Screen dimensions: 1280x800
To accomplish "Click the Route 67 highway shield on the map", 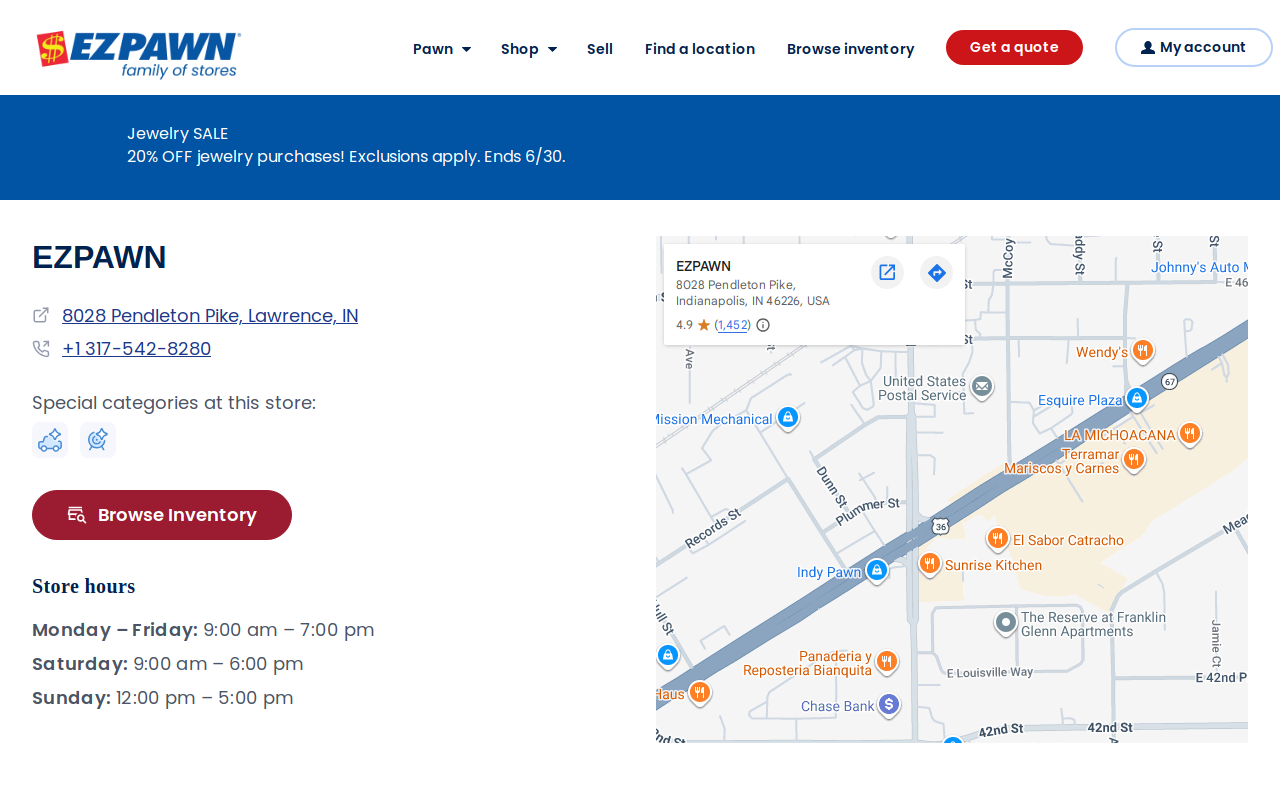I will coord(1170,381).
